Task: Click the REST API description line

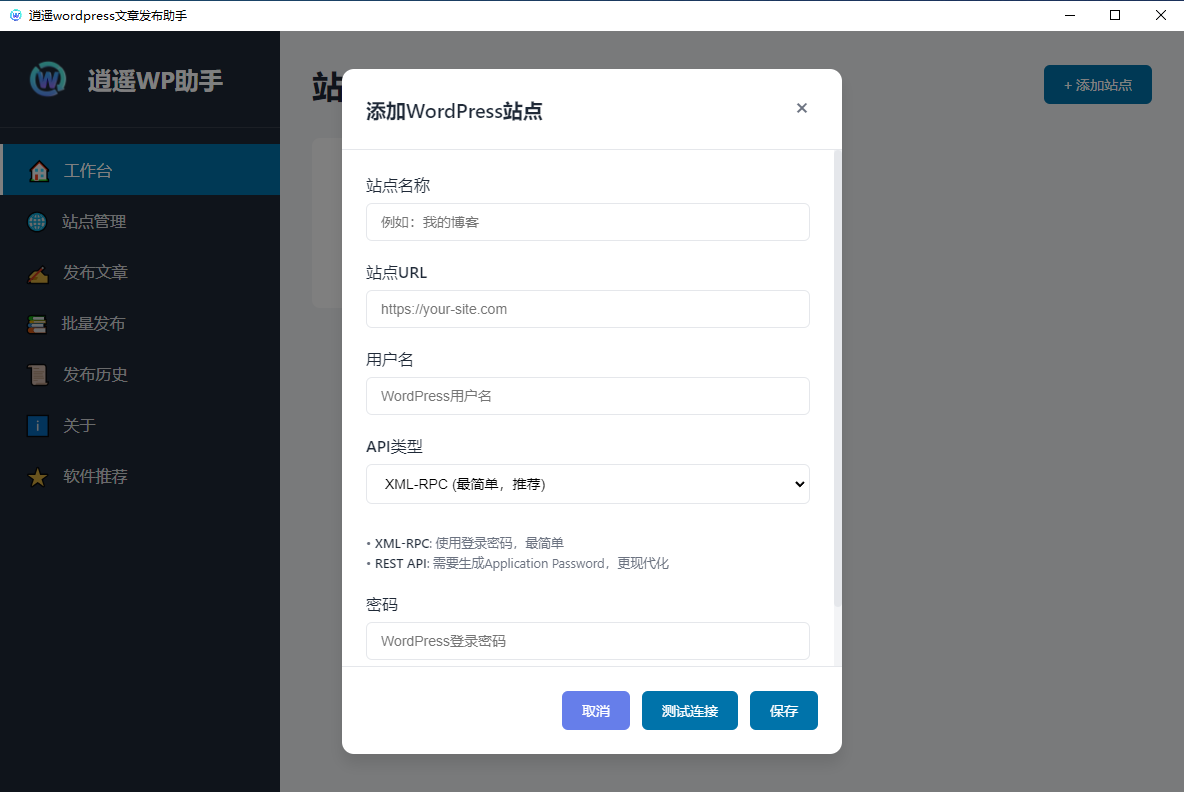Action: pos(518,563)
